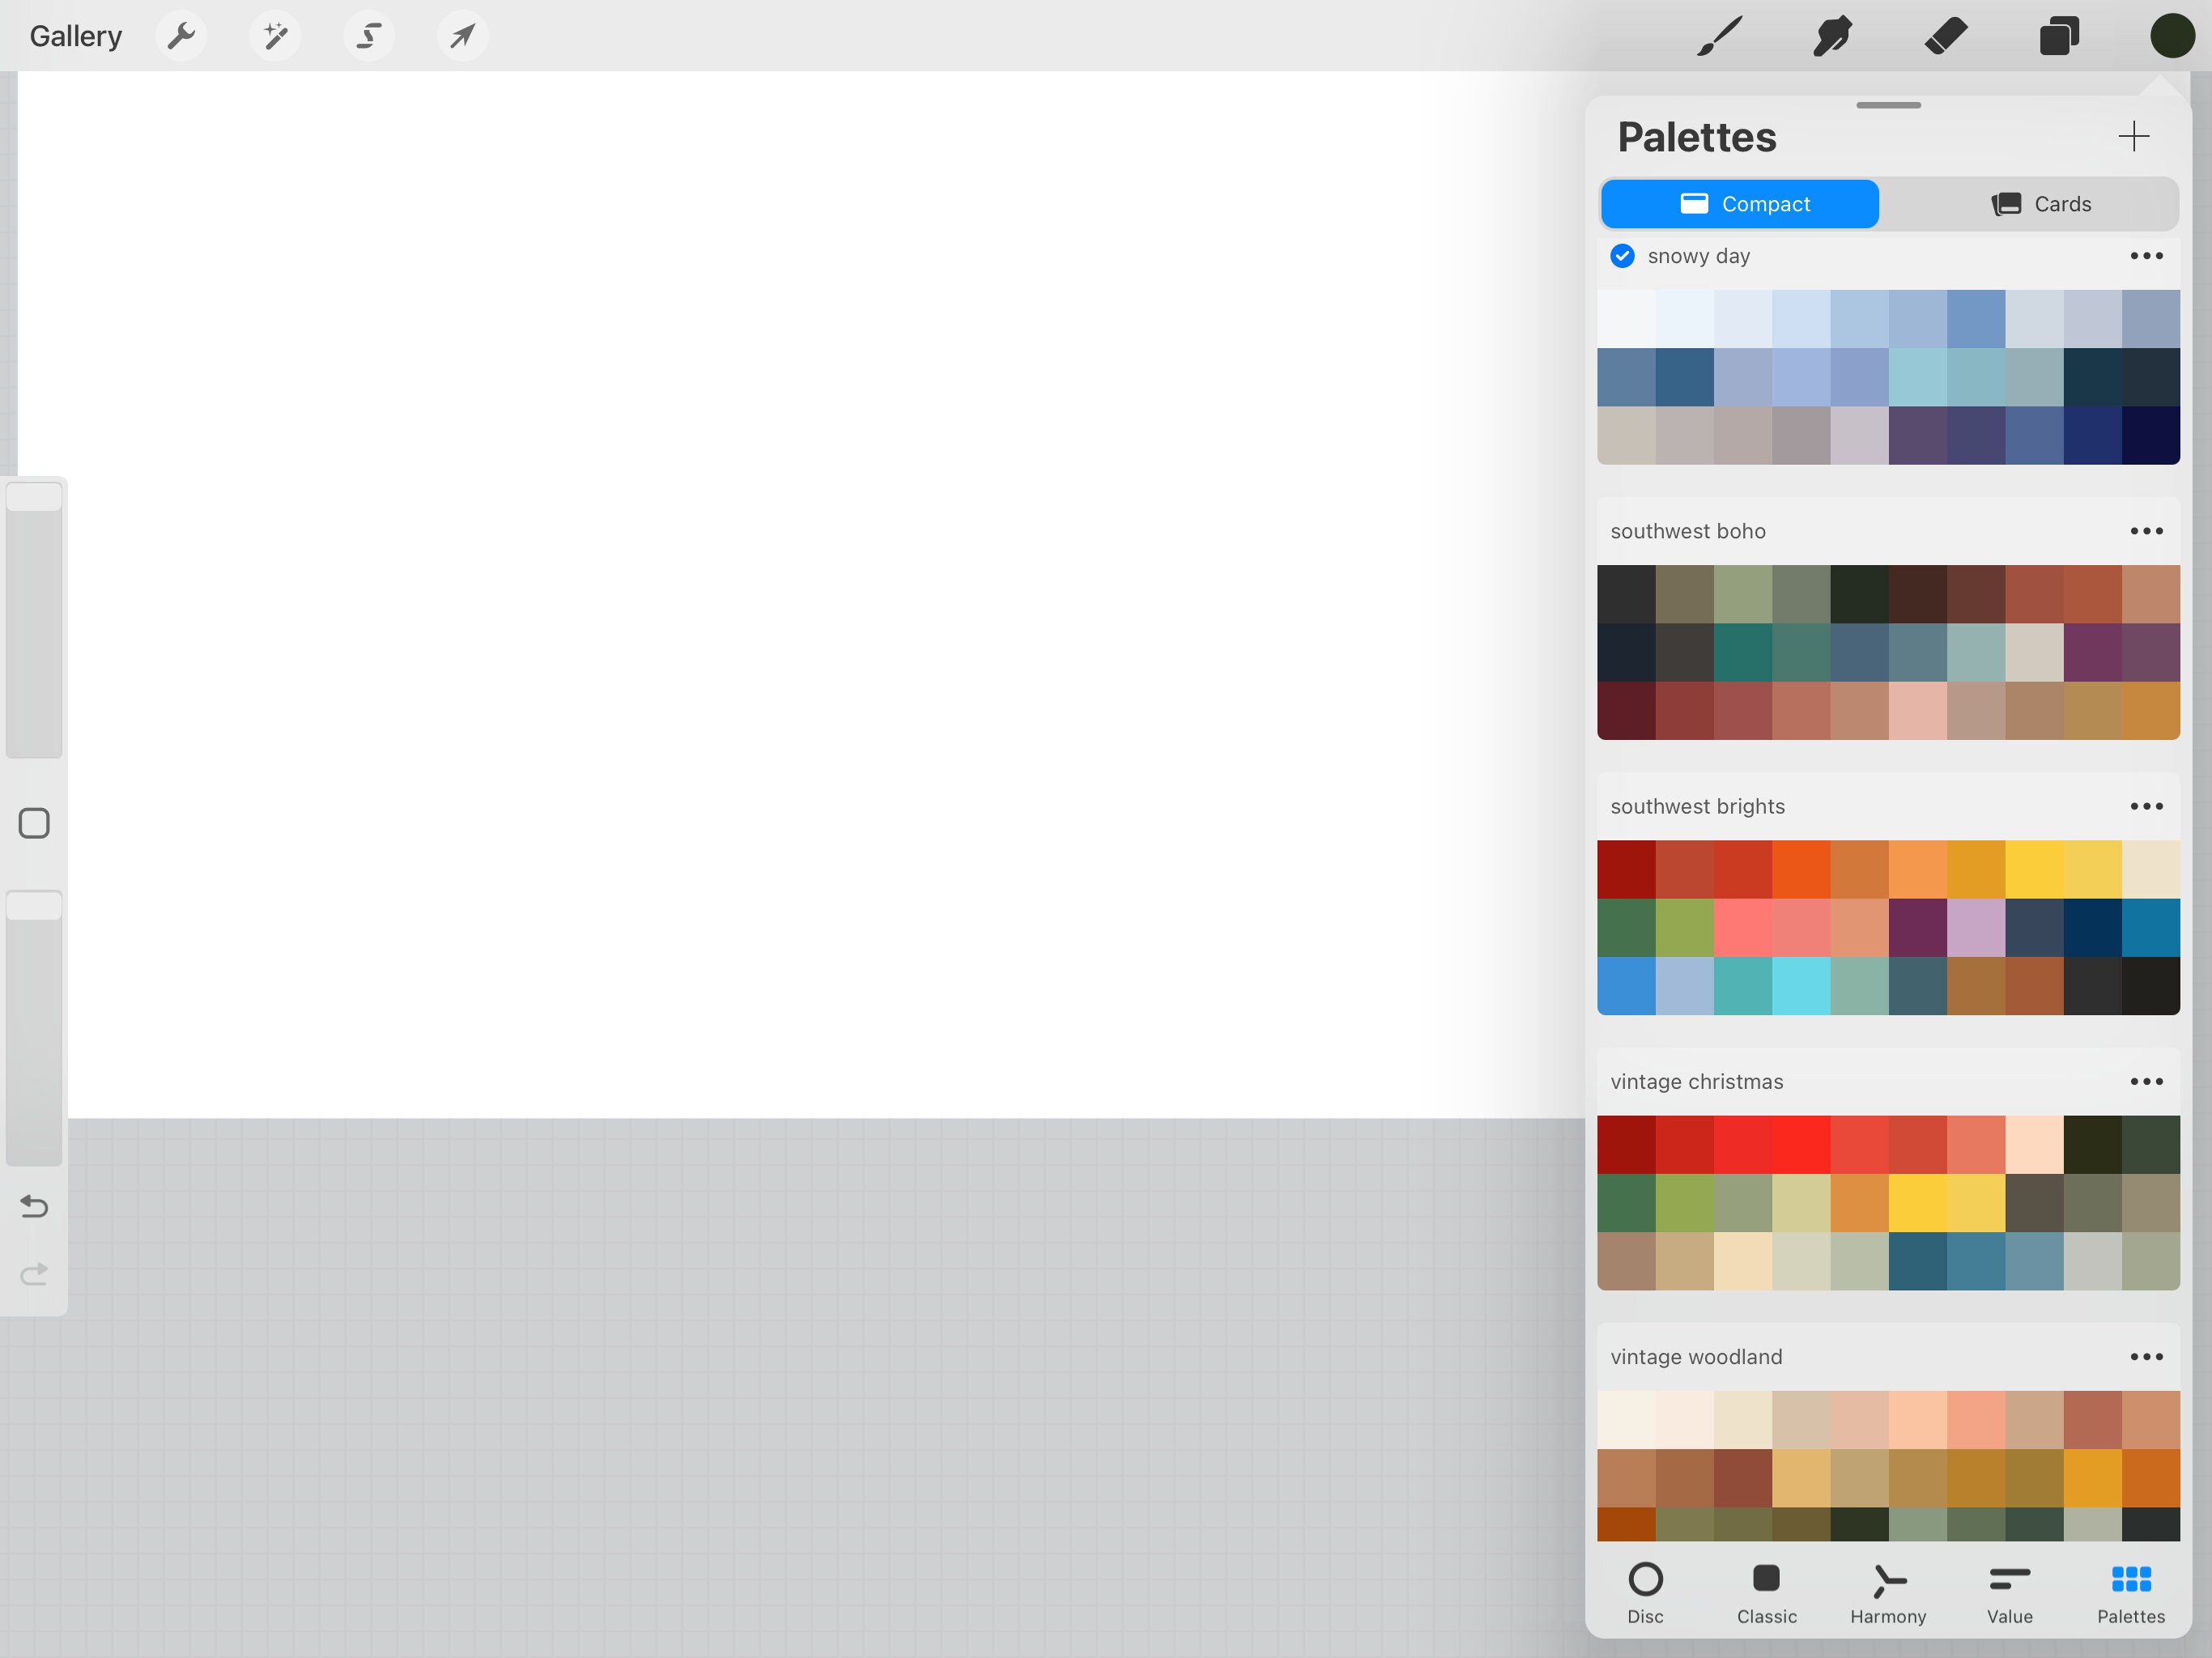Open the Smudge tool
The height and width of the screenshot is (1658, 2212).
(x=1833, y=36)
